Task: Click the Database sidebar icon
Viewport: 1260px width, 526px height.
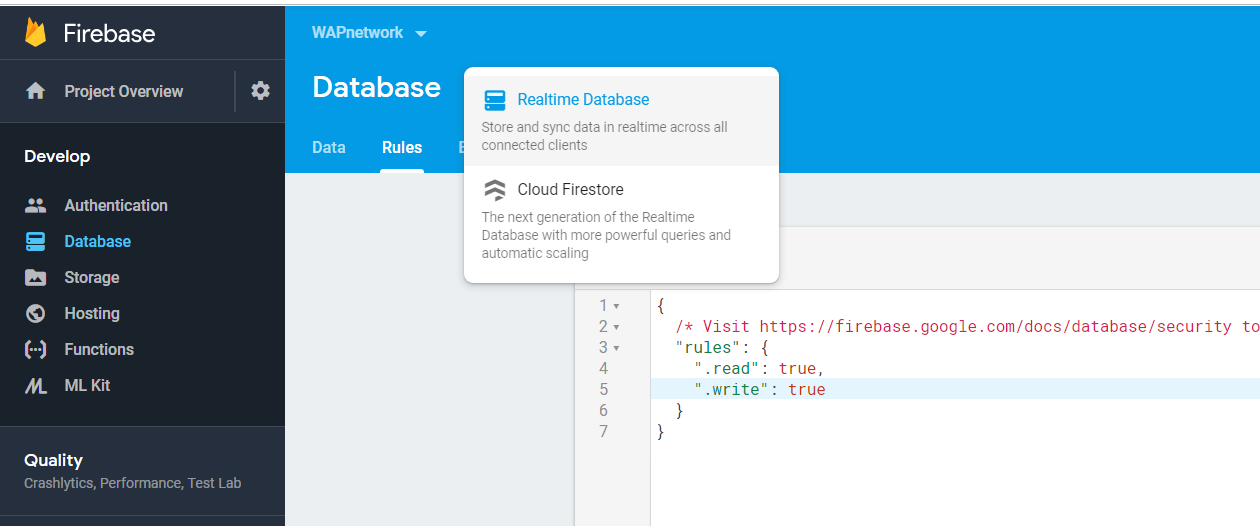Action: pyautogui.click(x=36, y=241)
